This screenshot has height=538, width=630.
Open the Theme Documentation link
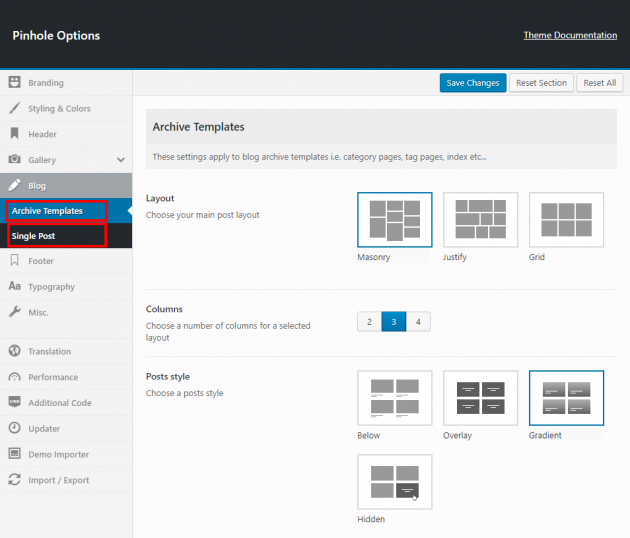[570, 35]
